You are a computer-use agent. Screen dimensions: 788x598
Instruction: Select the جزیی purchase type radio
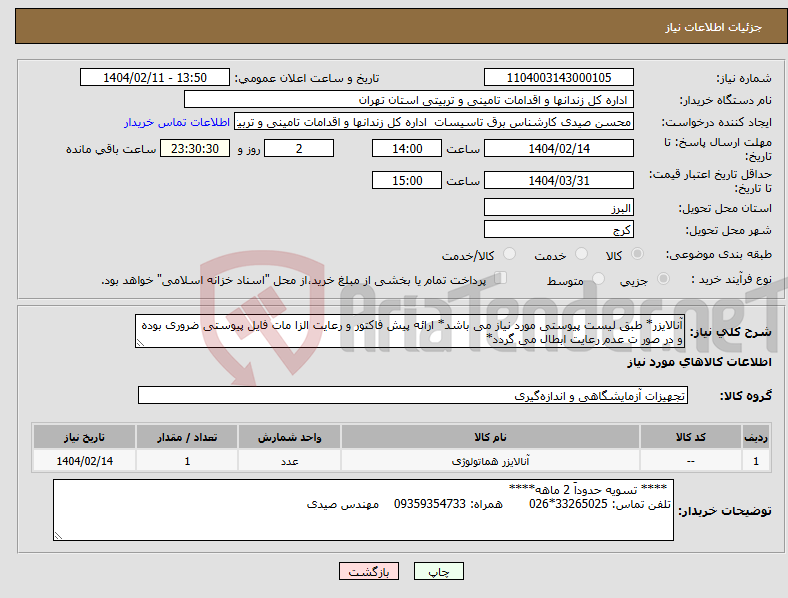pos(663,278)
